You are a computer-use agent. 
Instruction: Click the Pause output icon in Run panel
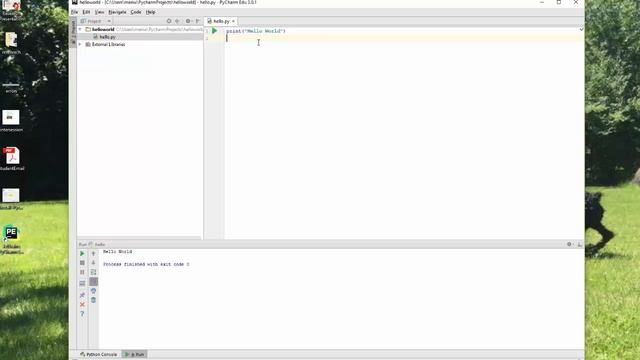(82, 272)
